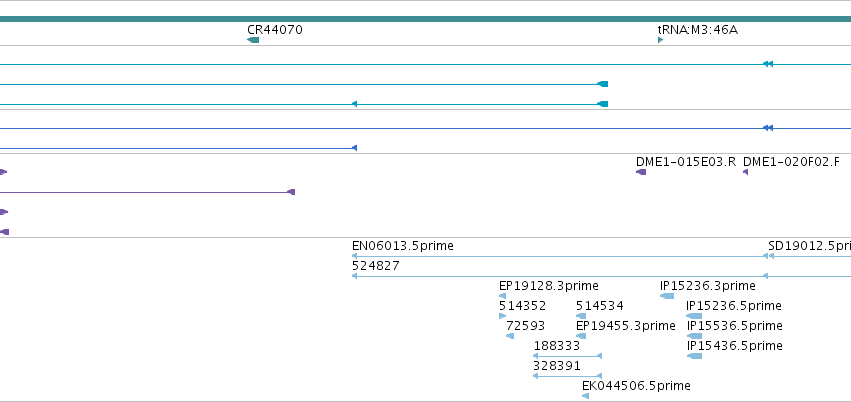This screenshot has width=851, height=402.
Task: Click the IP15536.5prime label
Action: click(x=735, y=326)
